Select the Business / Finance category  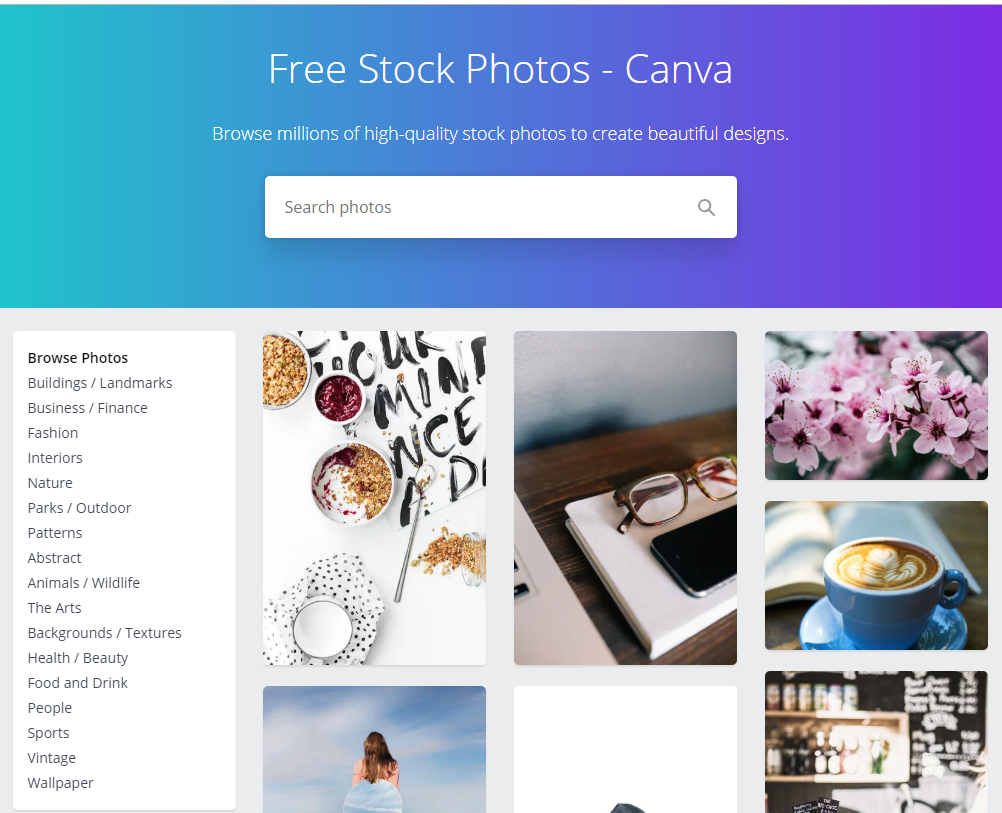88,408
